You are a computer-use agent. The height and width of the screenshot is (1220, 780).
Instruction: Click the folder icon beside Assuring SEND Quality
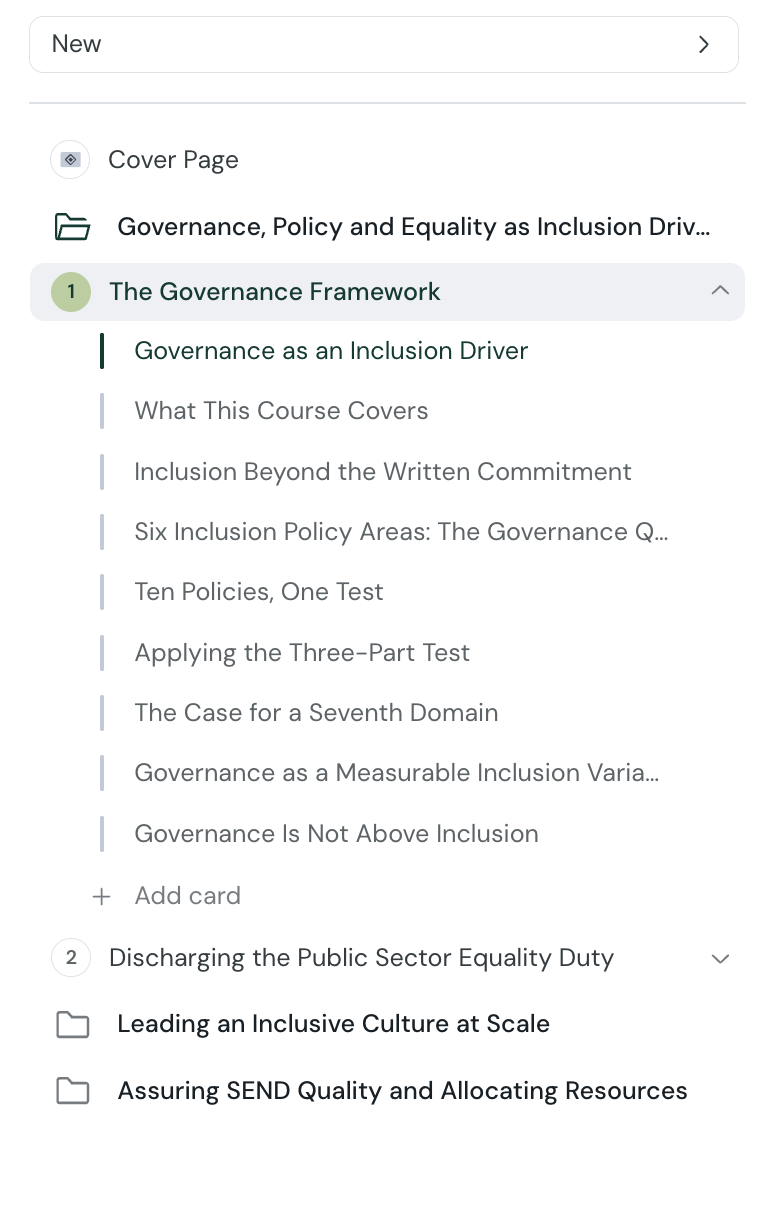coord(72,1091)
